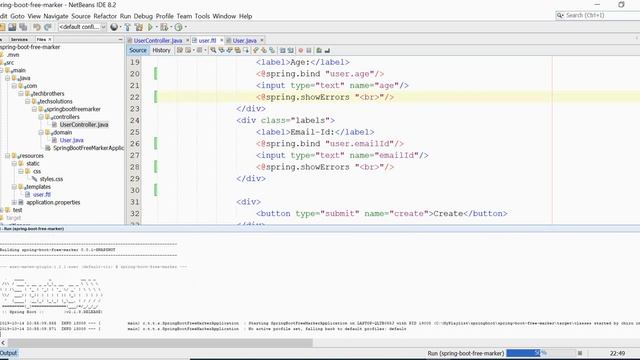The width and height of the screenshot is (640, 360).
Task: Switch to the User.java editor tab
Action: (244, 40)
